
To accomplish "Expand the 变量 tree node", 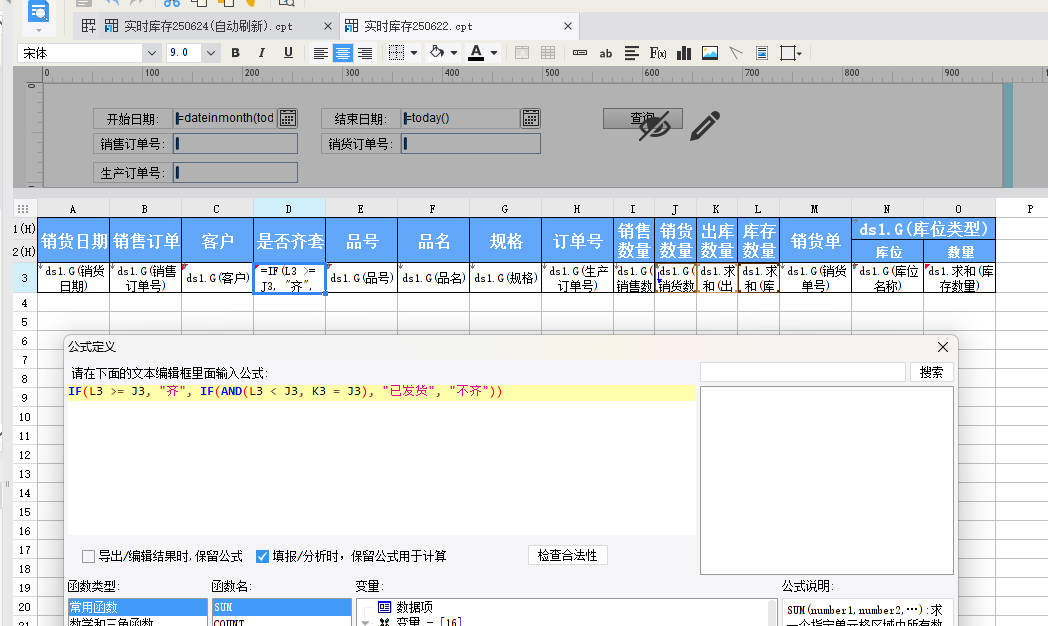I will point(366,622).
